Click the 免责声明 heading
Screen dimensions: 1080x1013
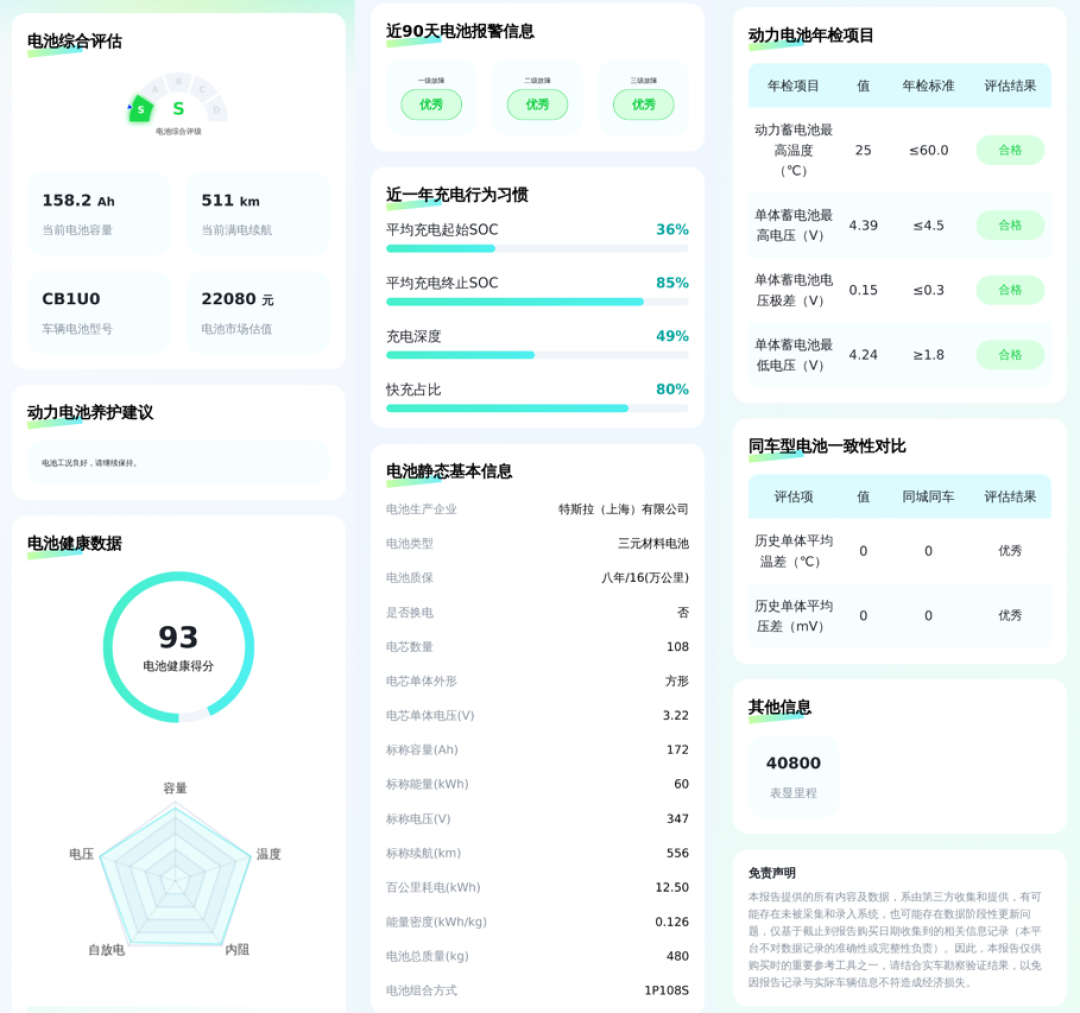tap(771, 873)
